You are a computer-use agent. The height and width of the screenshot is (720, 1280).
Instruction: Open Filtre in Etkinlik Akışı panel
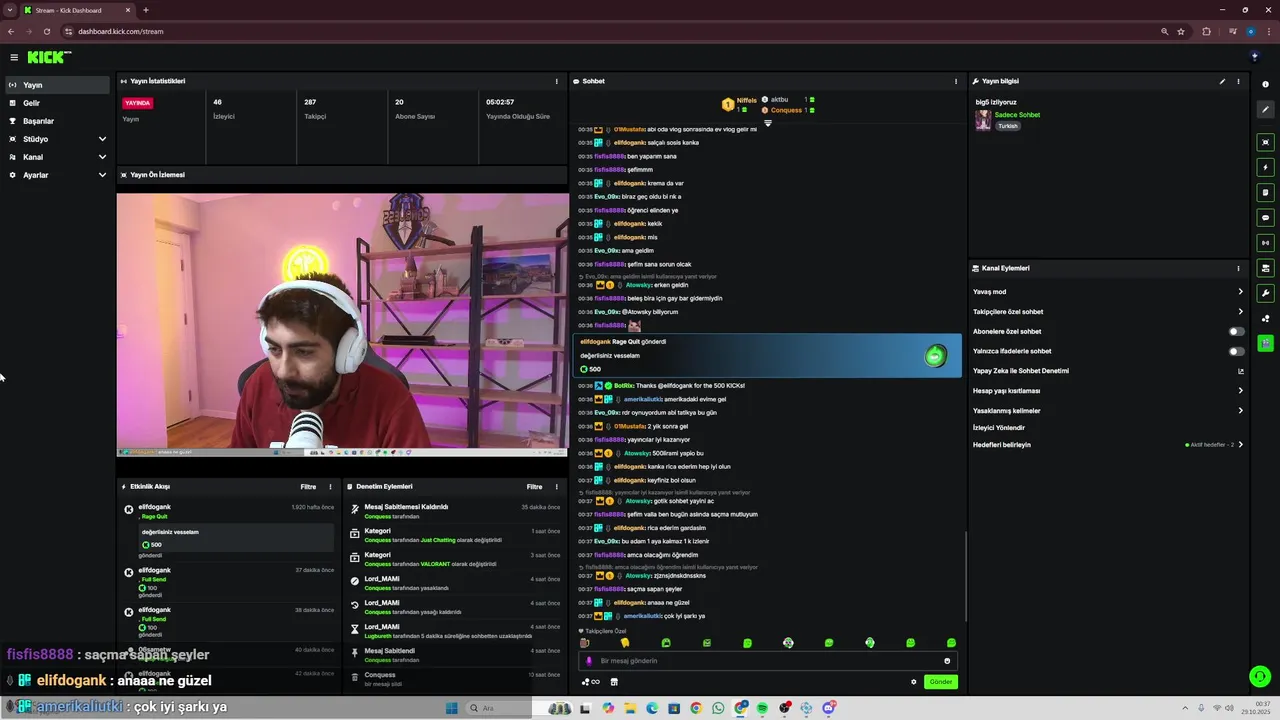[308, 487]
